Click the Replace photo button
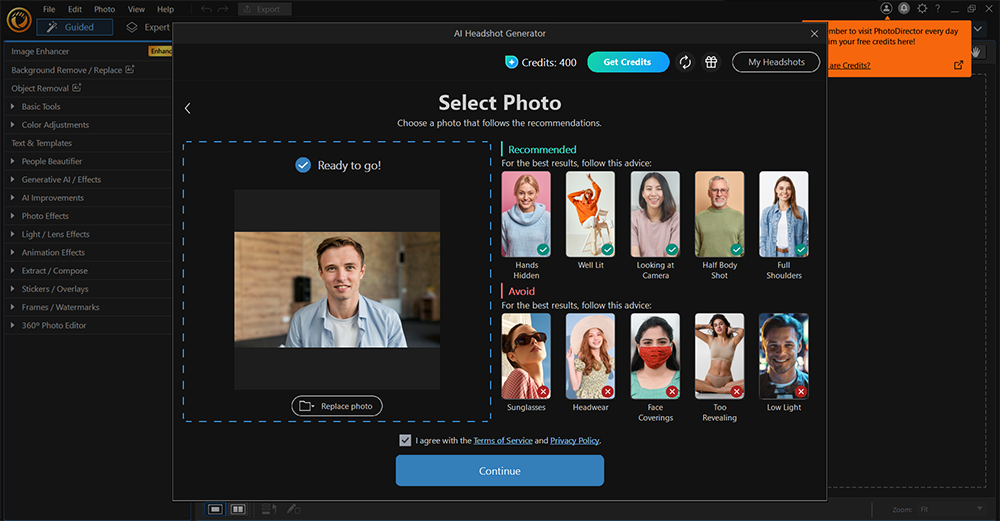Viewport: 1000px width, 521px height. pyautogui.click(x=337, y=406)
